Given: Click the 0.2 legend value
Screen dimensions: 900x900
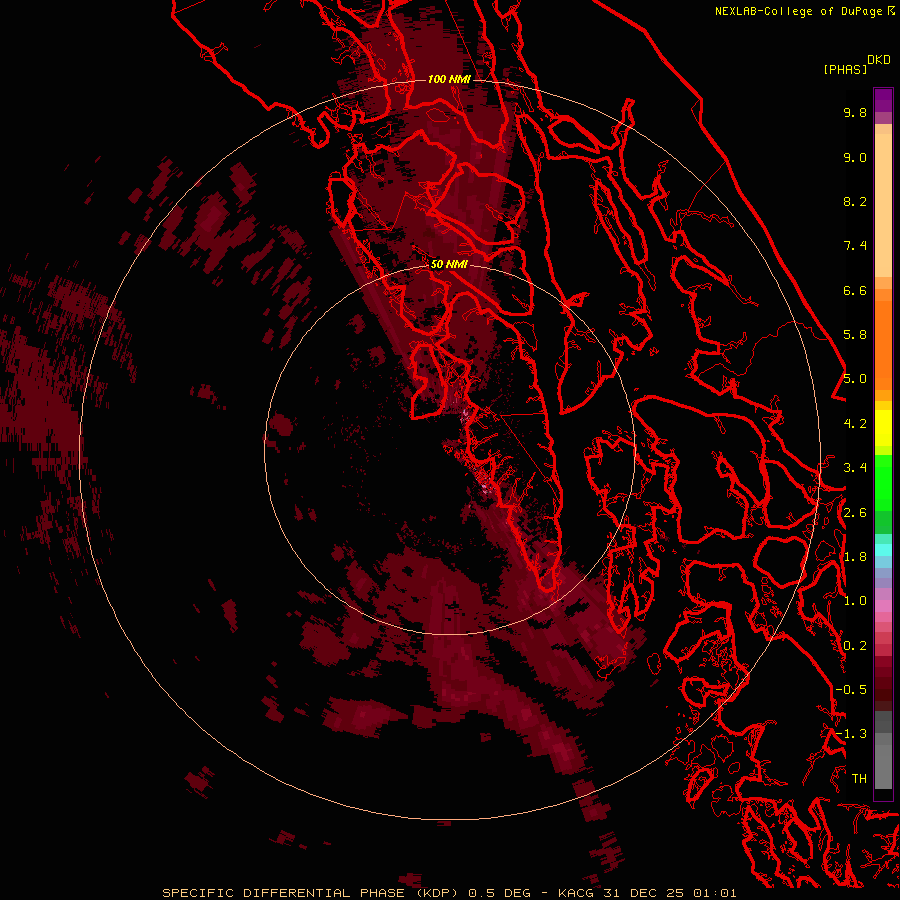Looking at the screenshot, I should 855,646.
